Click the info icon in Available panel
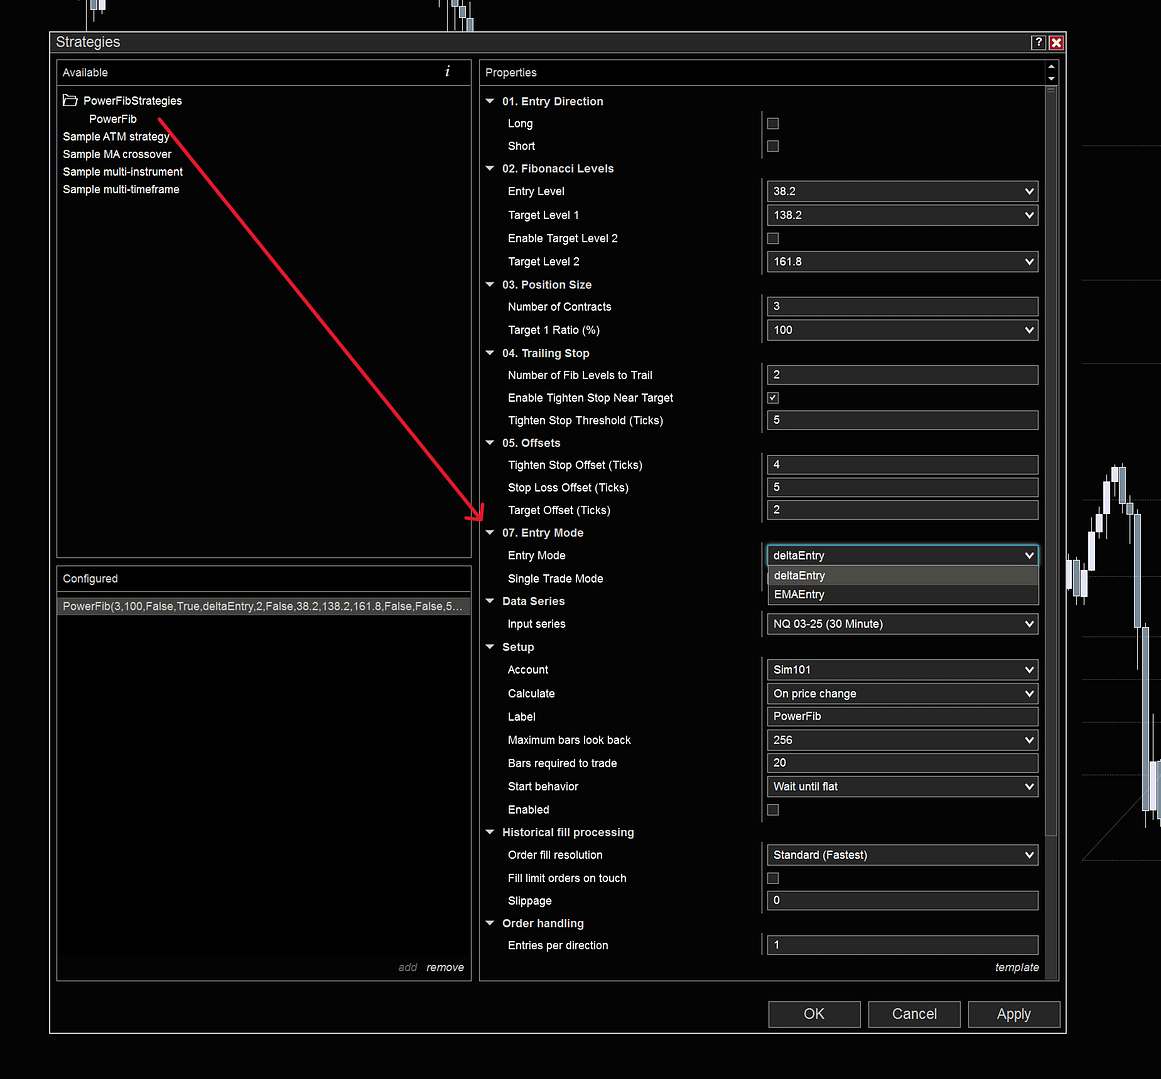The image size is (1161, 1079). pos(447,72)
